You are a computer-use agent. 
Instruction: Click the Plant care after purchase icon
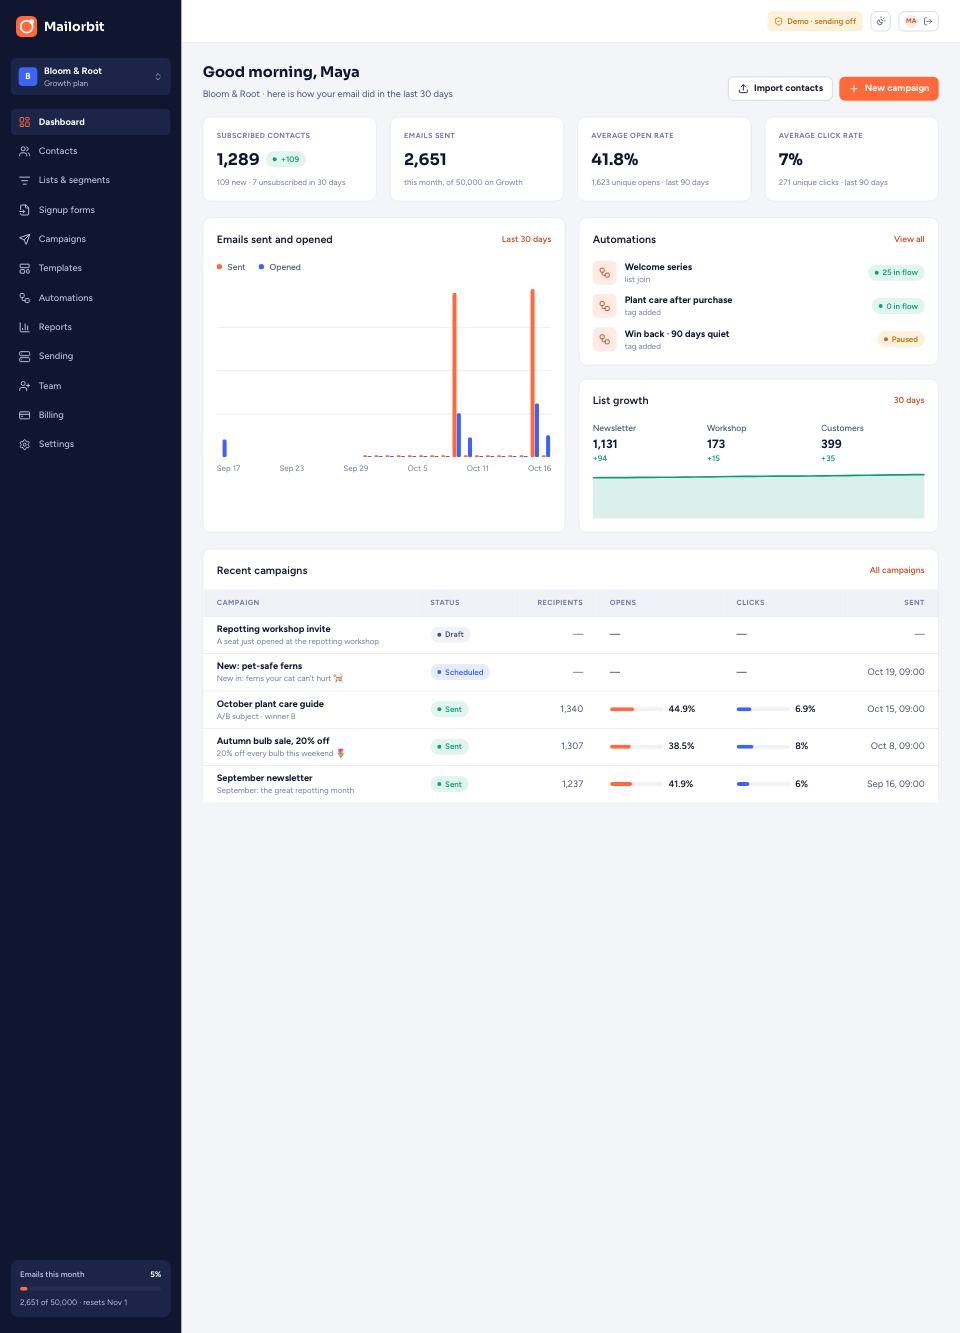pyautogui.click(x=604, y=306)
